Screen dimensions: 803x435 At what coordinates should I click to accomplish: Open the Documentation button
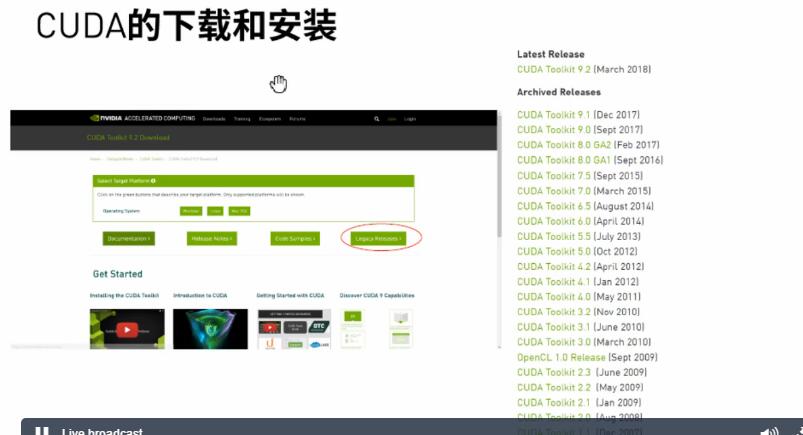click(129, 238)
